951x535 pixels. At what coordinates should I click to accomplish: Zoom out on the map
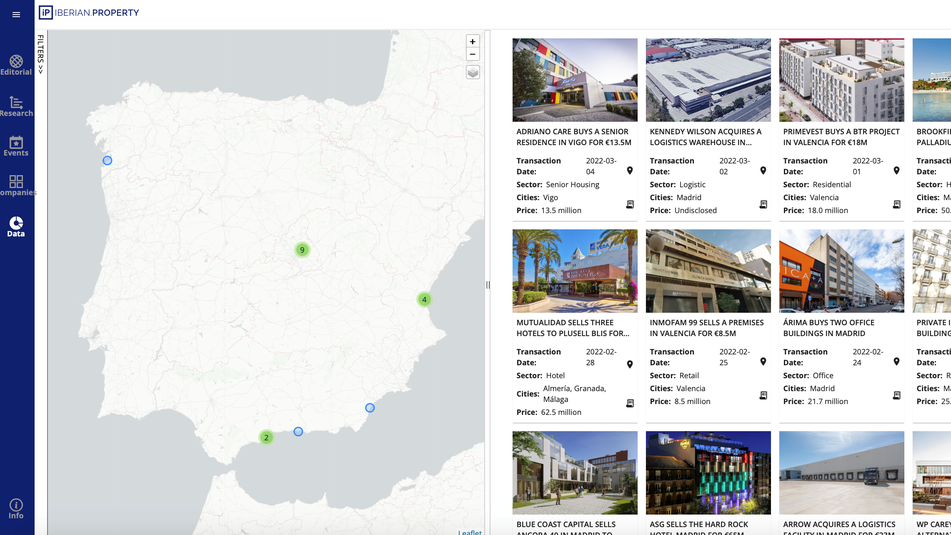[x=472, y=55]
